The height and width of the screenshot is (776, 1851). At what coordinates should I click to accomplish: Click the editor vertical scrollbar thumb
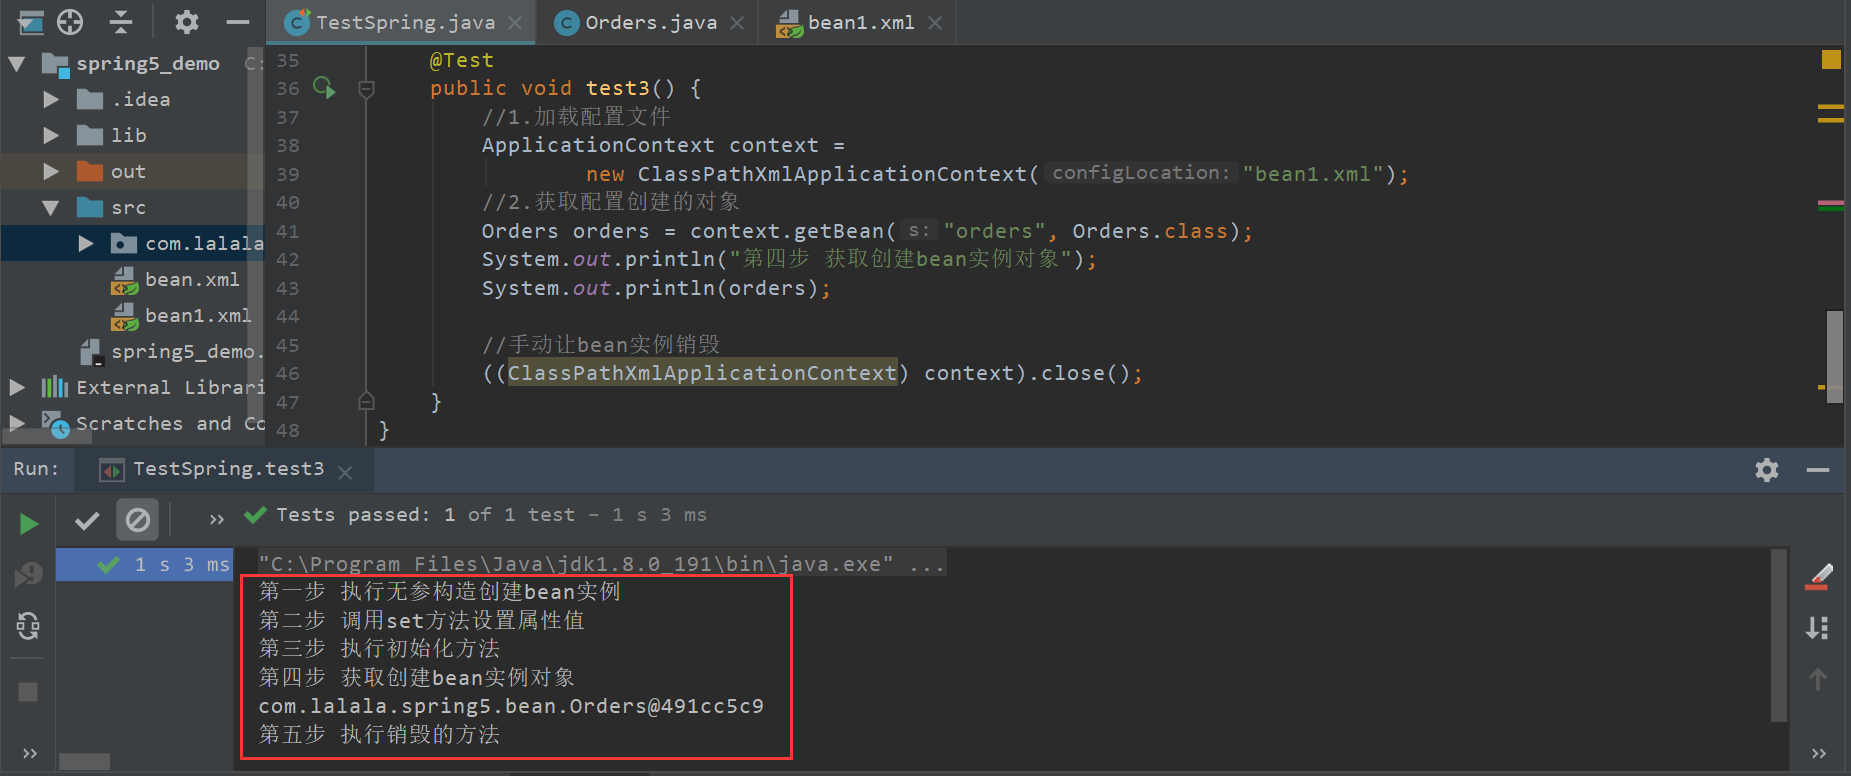[x=1834, y=356]
